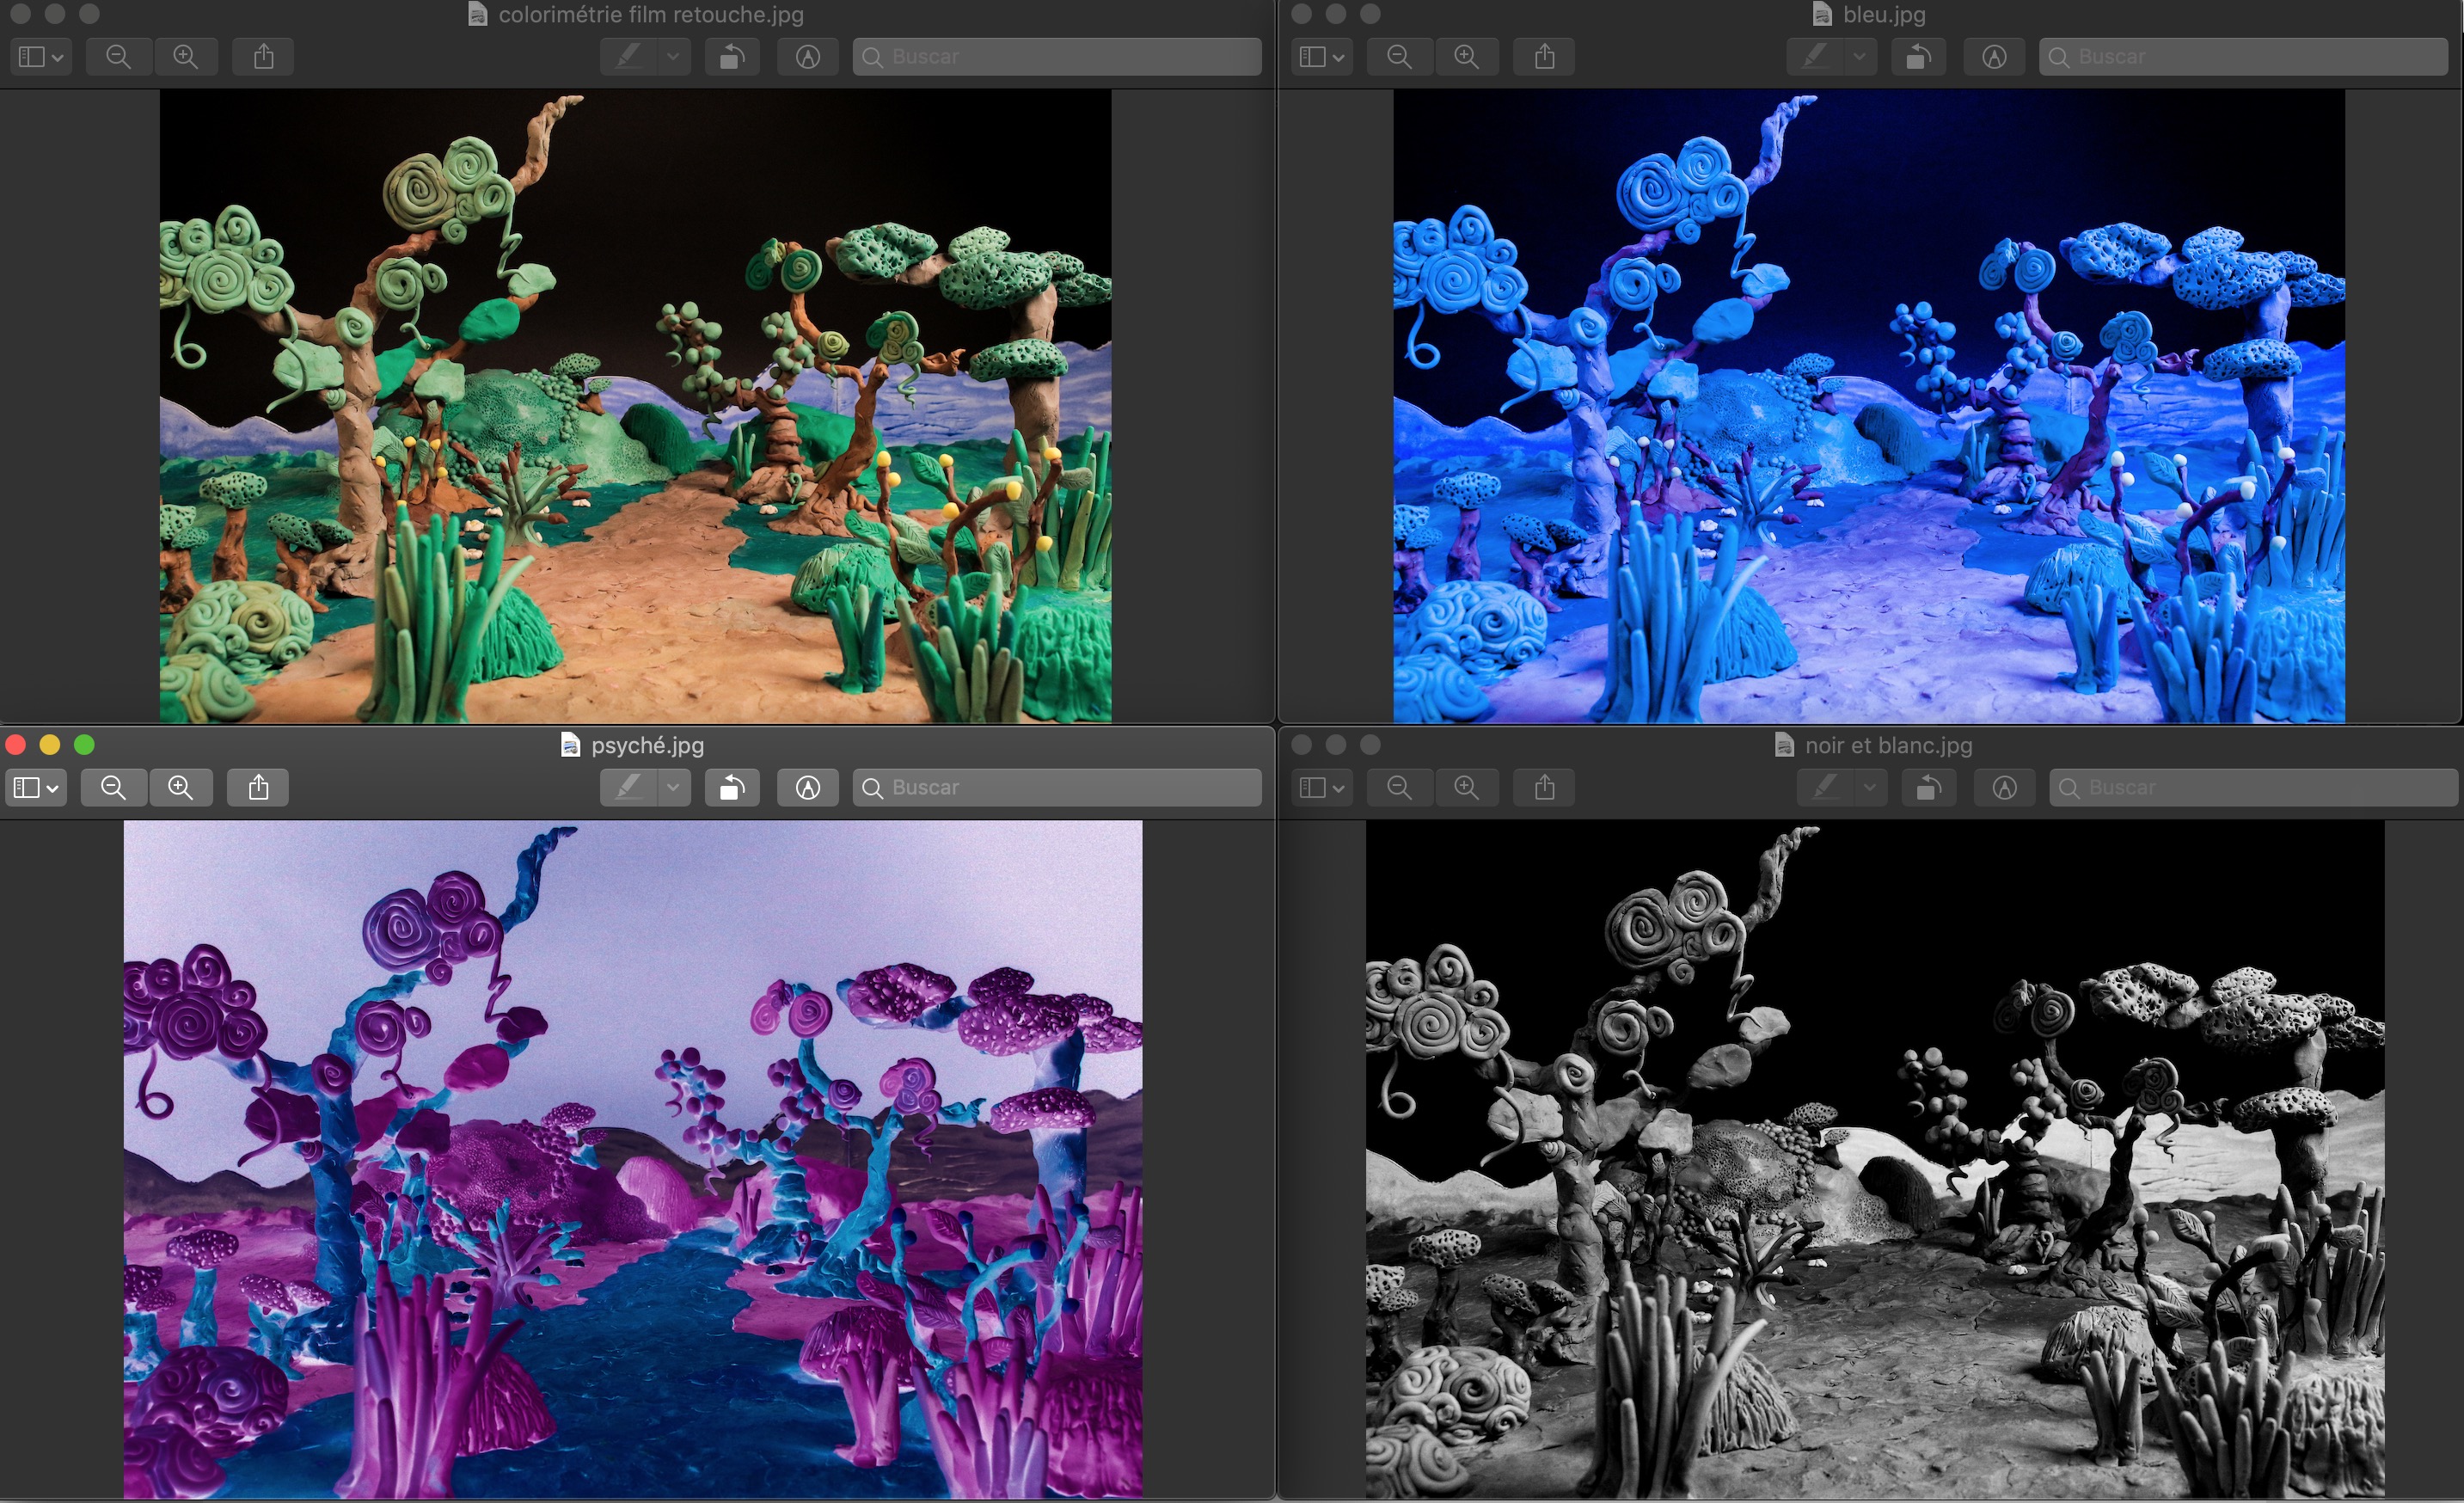Open highlight pen options dropdown in psyché.jpg

(x=674, y=788)
